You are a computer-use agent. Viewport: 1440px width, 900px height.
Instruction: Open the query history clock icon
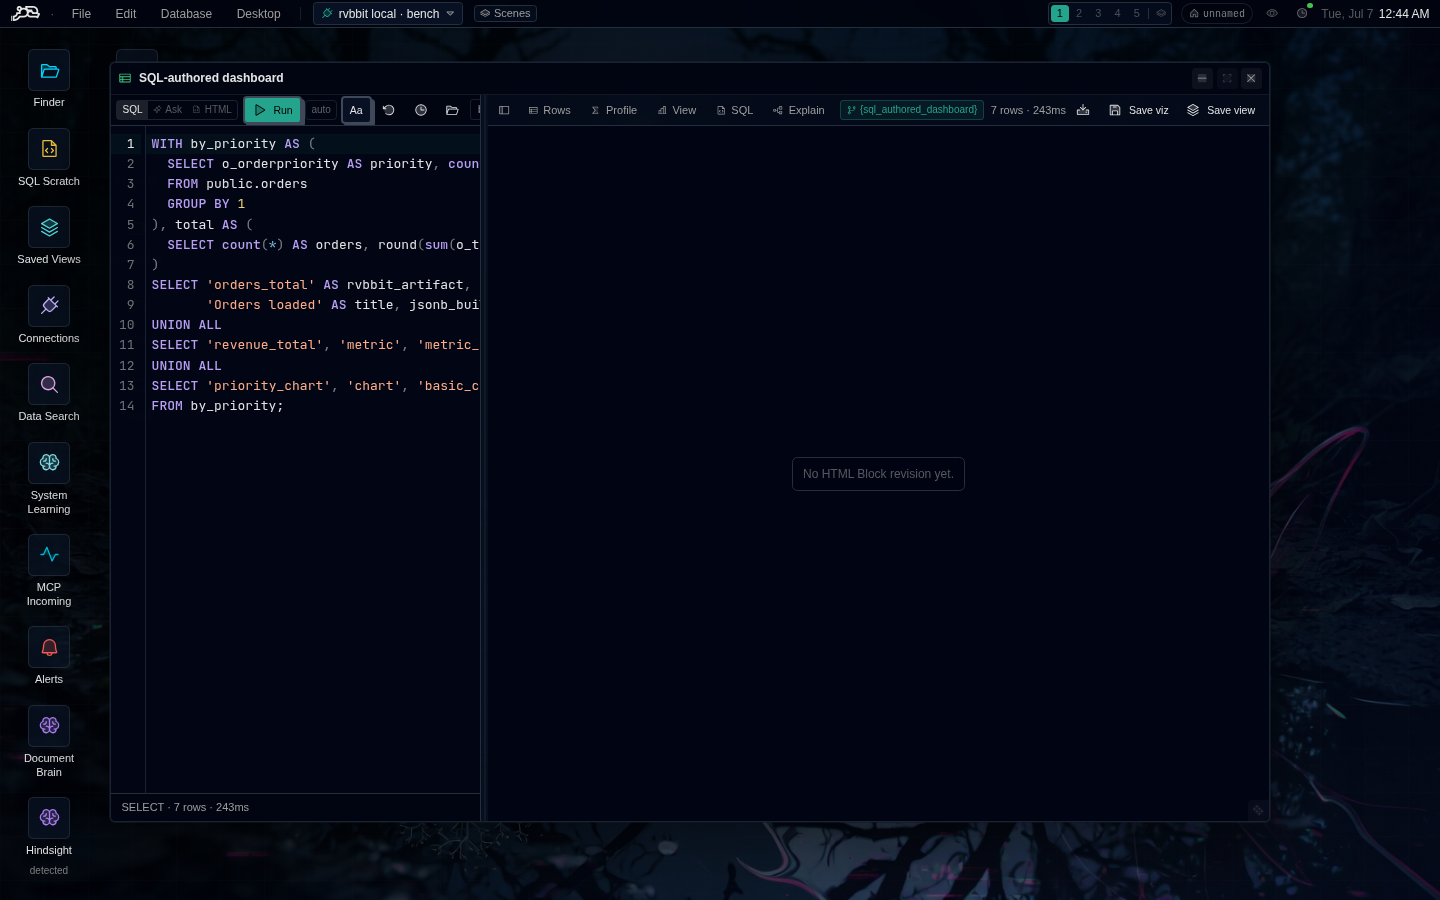click(421, 110)
